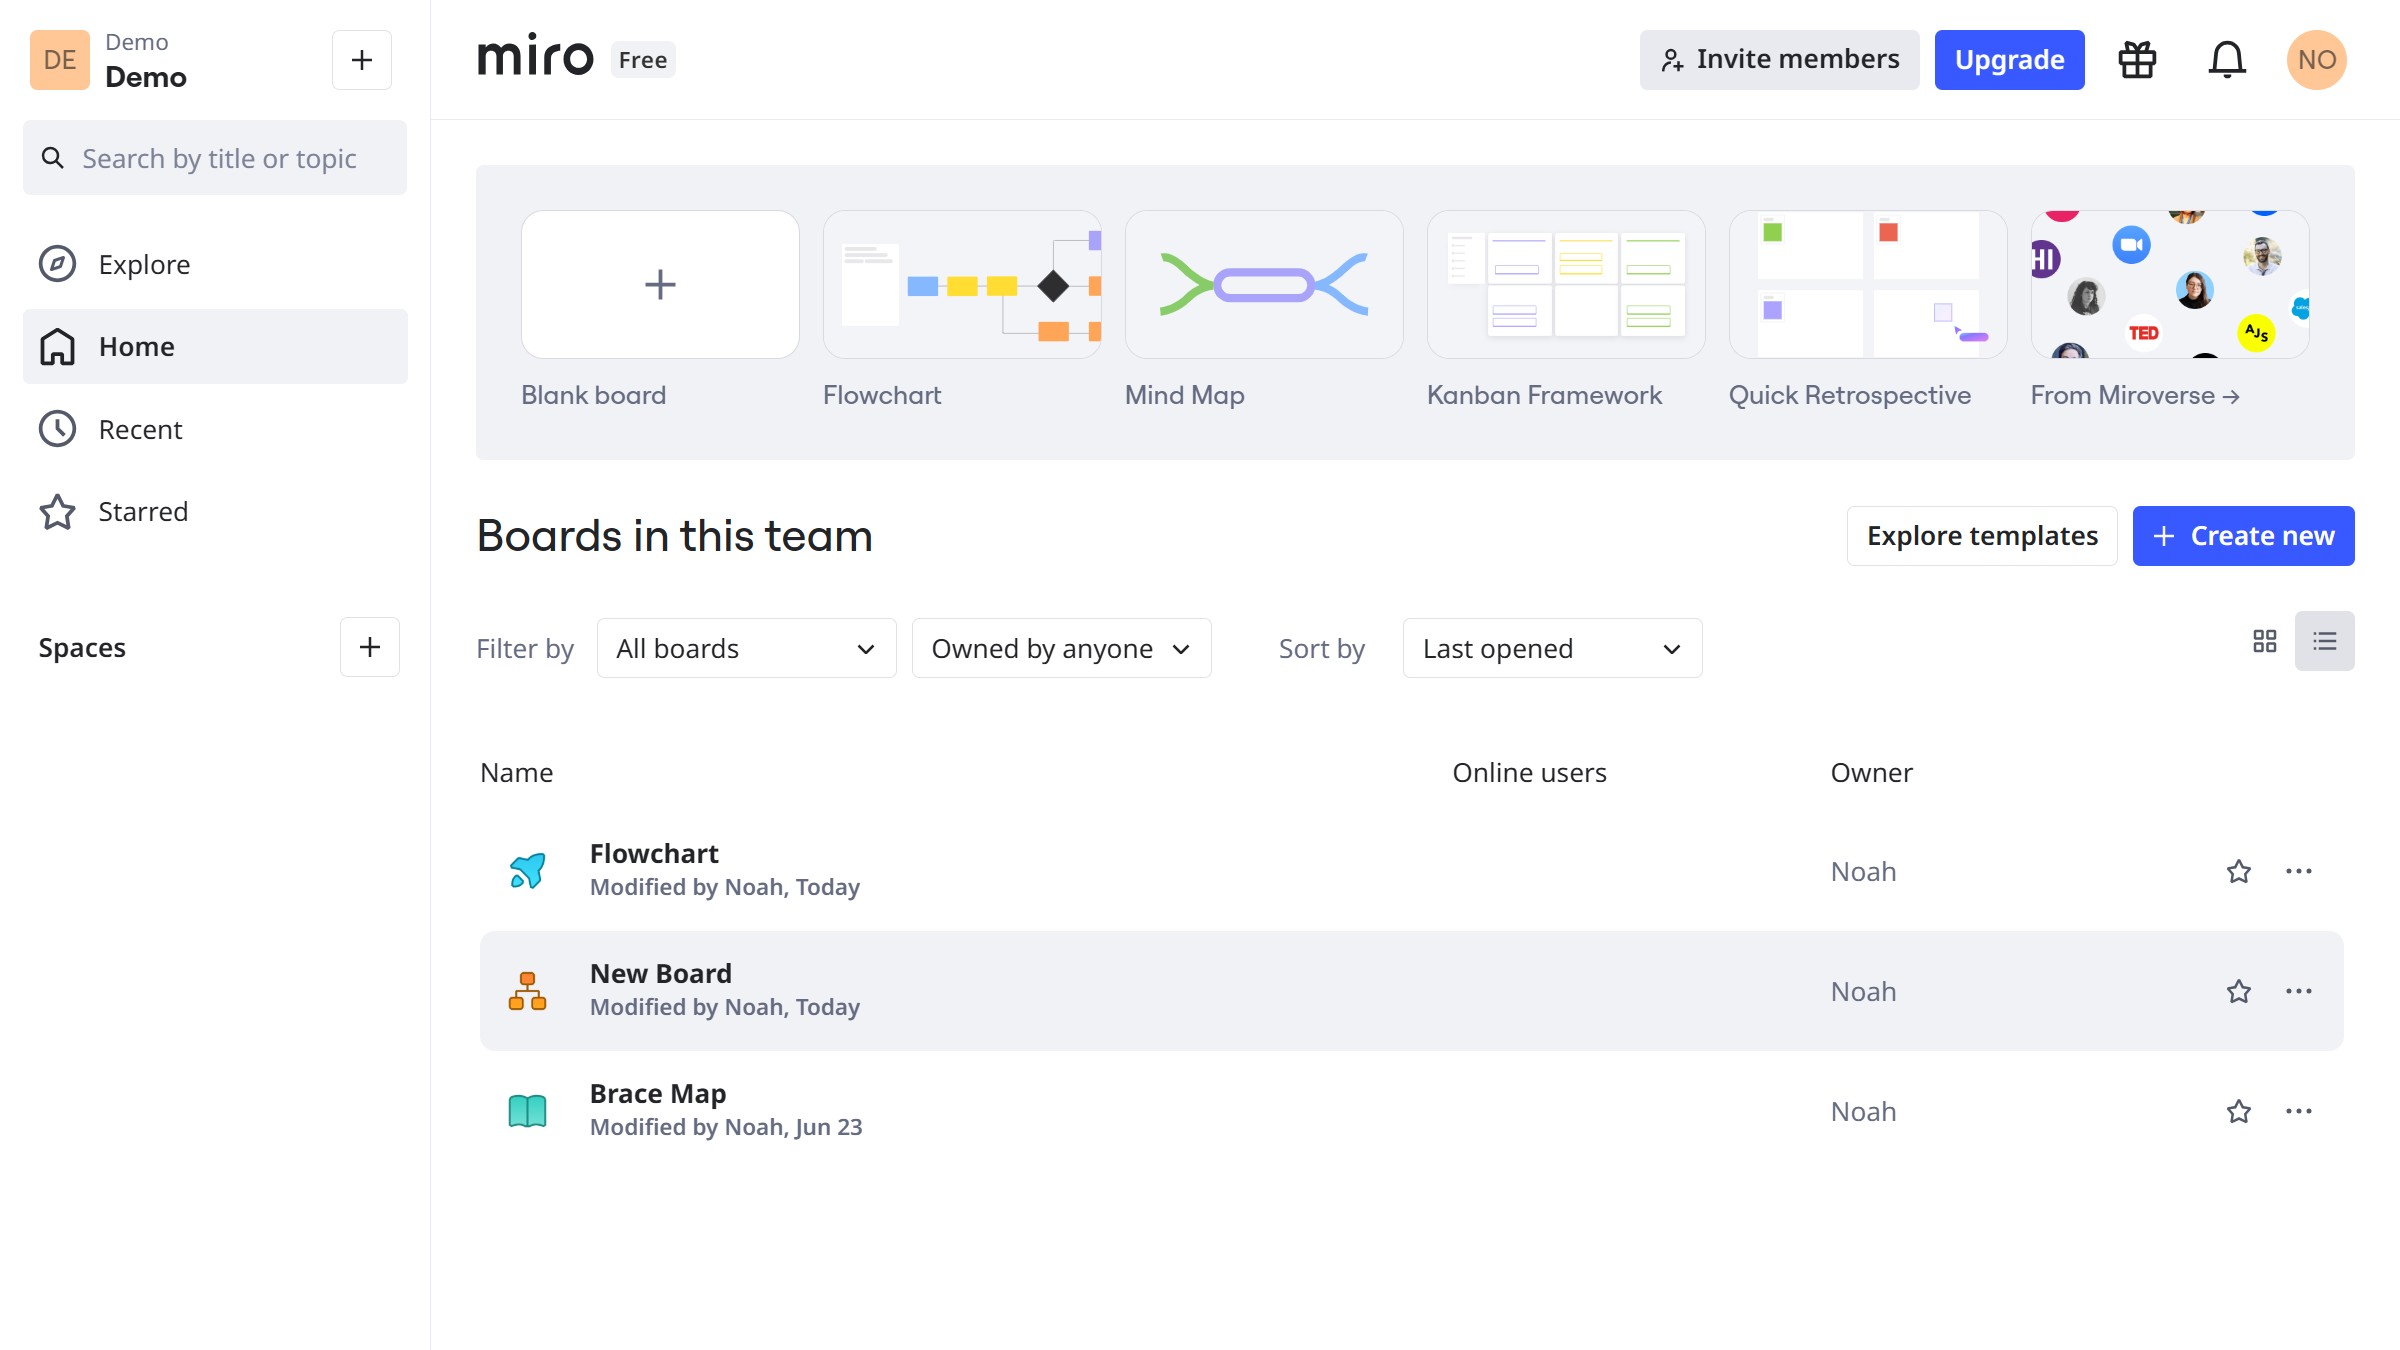
Task: Open your NO profile avatar menu
Action: [2316, 59]
